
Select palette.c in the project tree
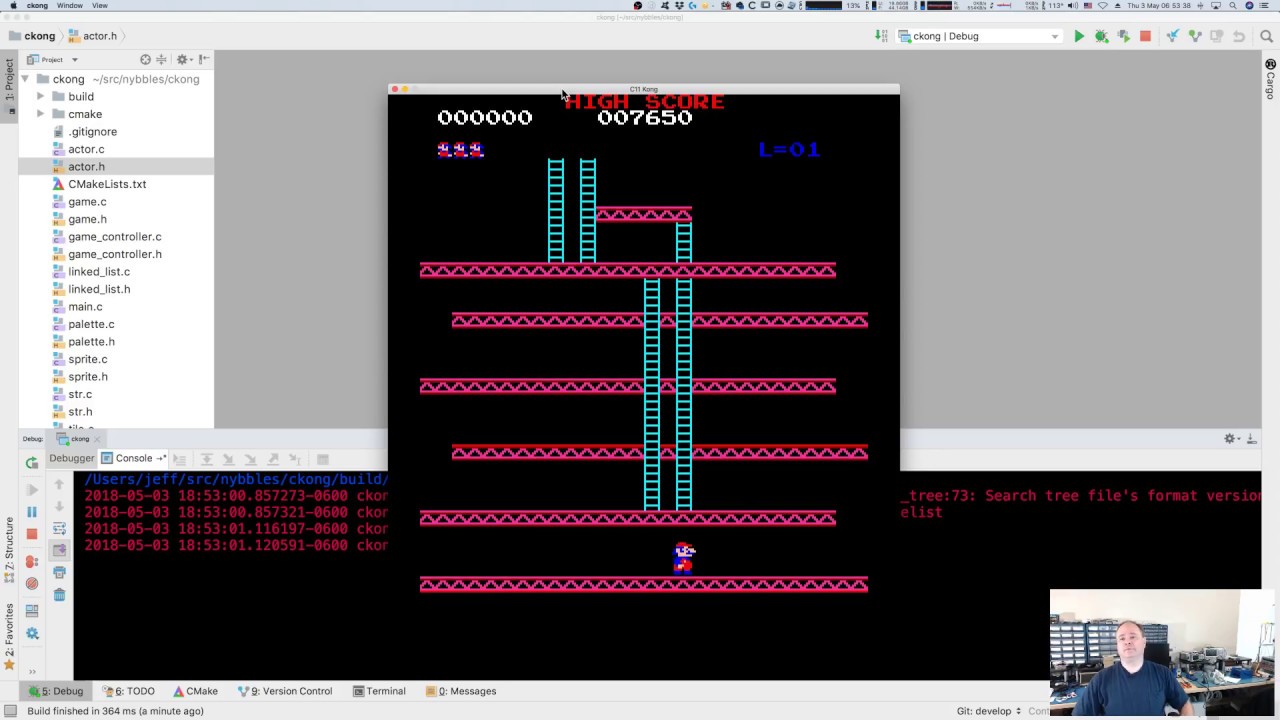pos(91,324)
